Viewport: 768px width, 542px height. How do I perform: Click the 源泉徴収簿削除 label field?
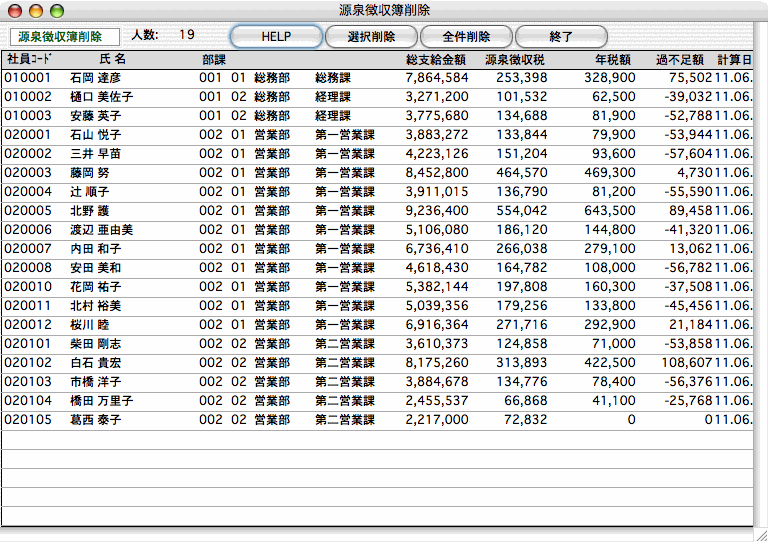pos(61,36)
